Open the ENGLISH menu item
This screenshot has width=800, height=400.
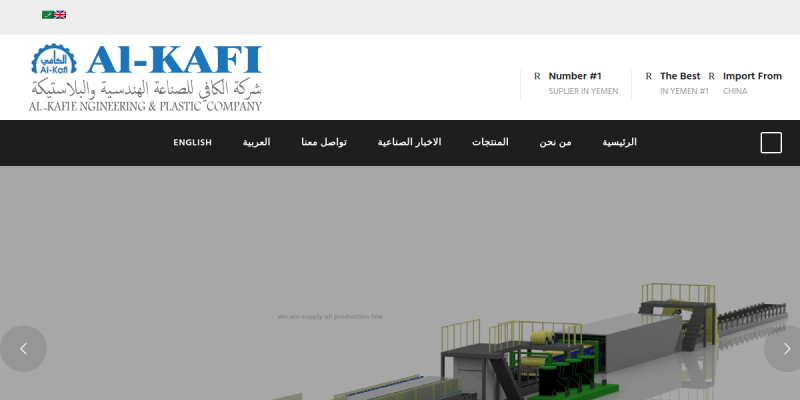[192, 142]
